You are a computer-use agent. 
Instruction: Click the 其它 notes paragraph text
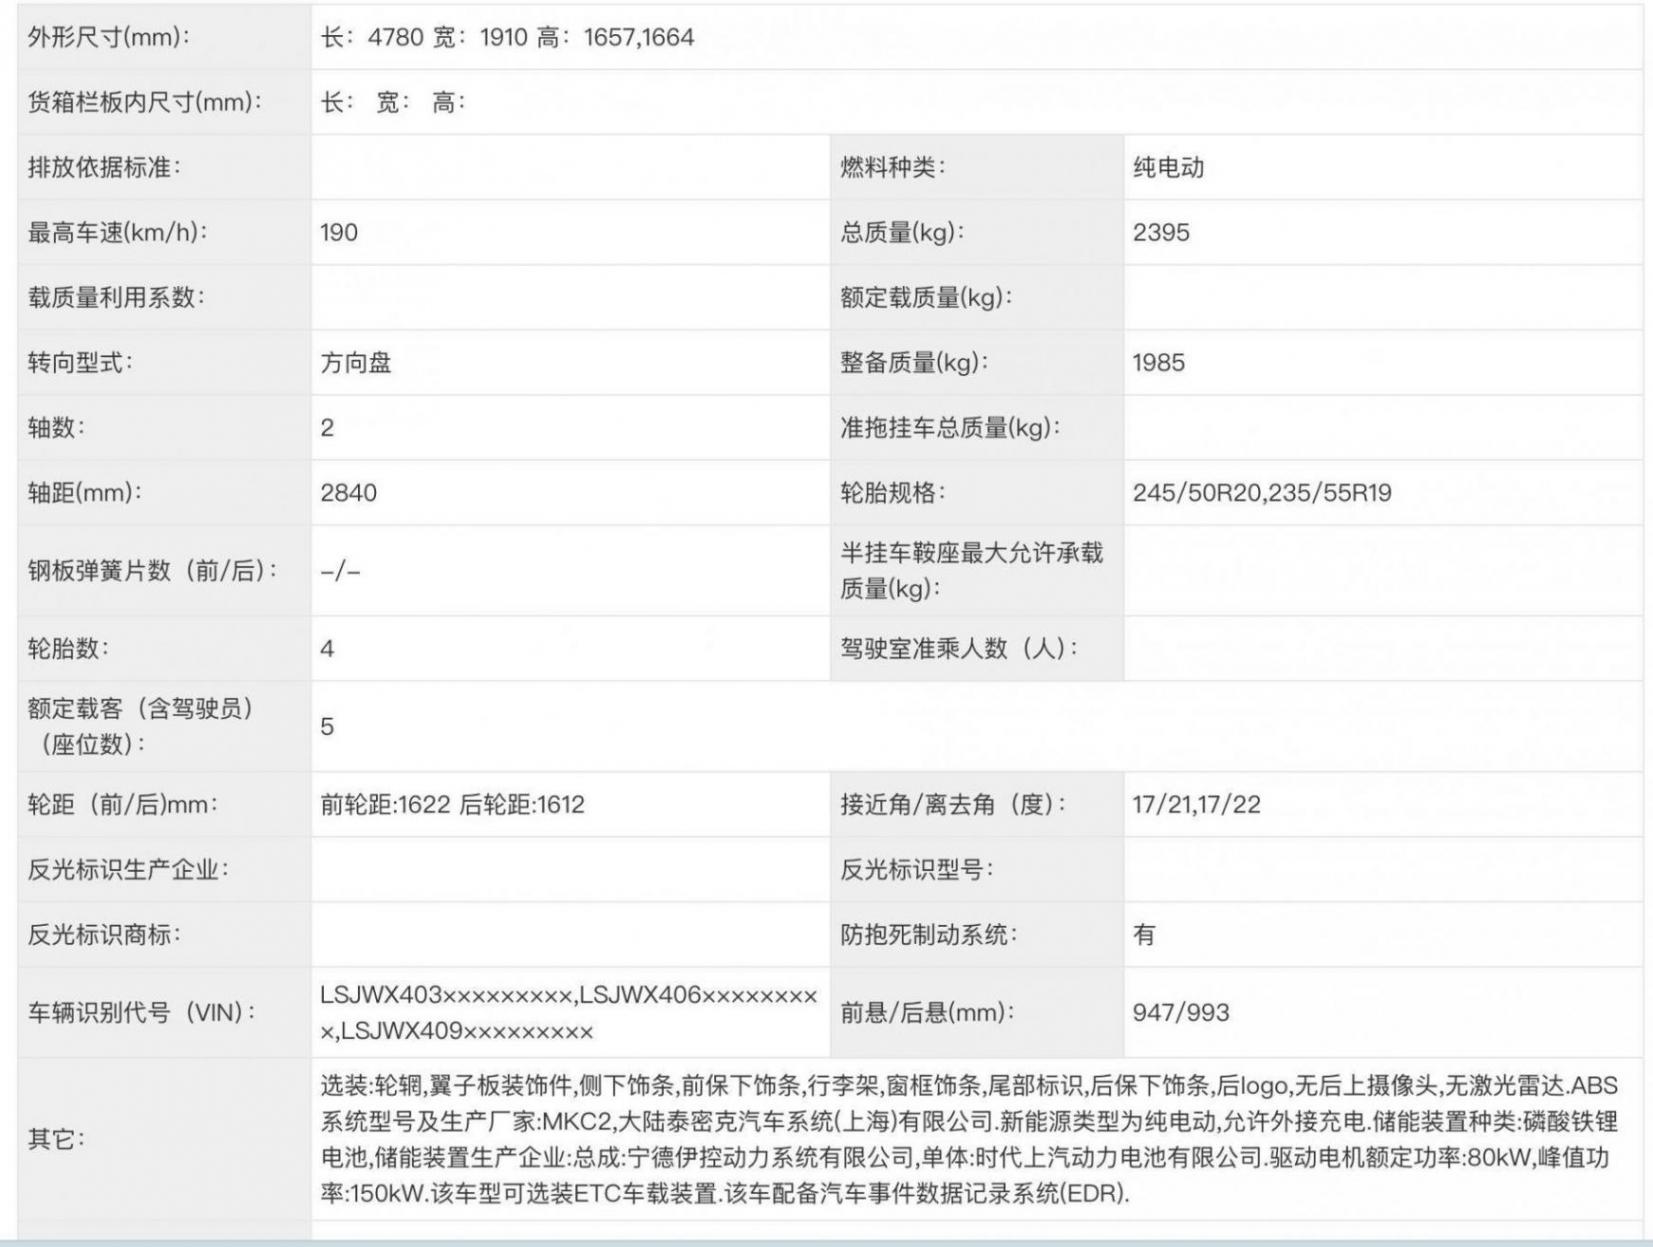(968, 1139)
